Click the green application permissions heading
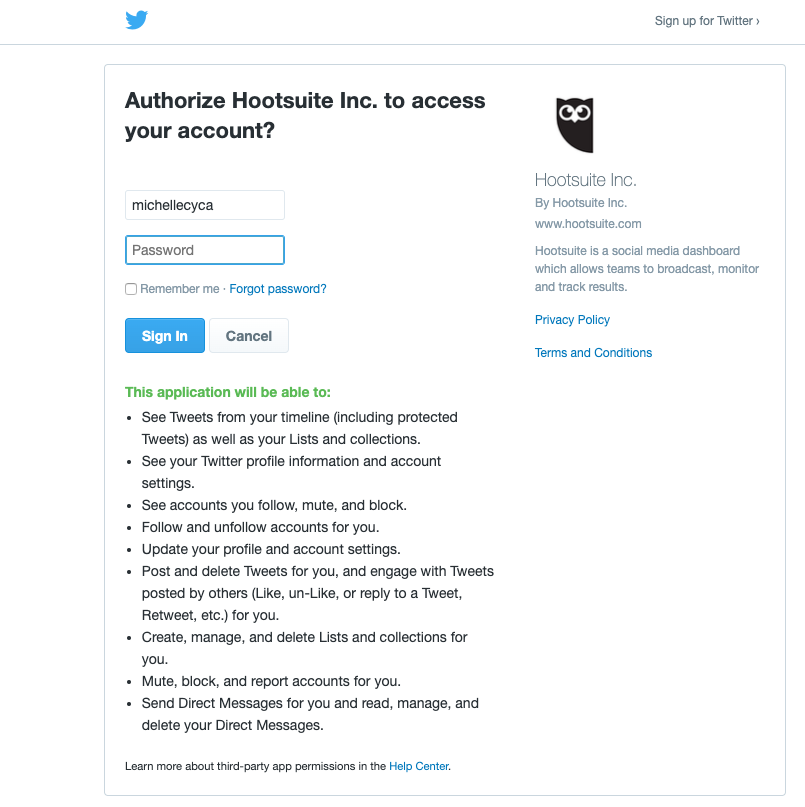 click(228, 392)
